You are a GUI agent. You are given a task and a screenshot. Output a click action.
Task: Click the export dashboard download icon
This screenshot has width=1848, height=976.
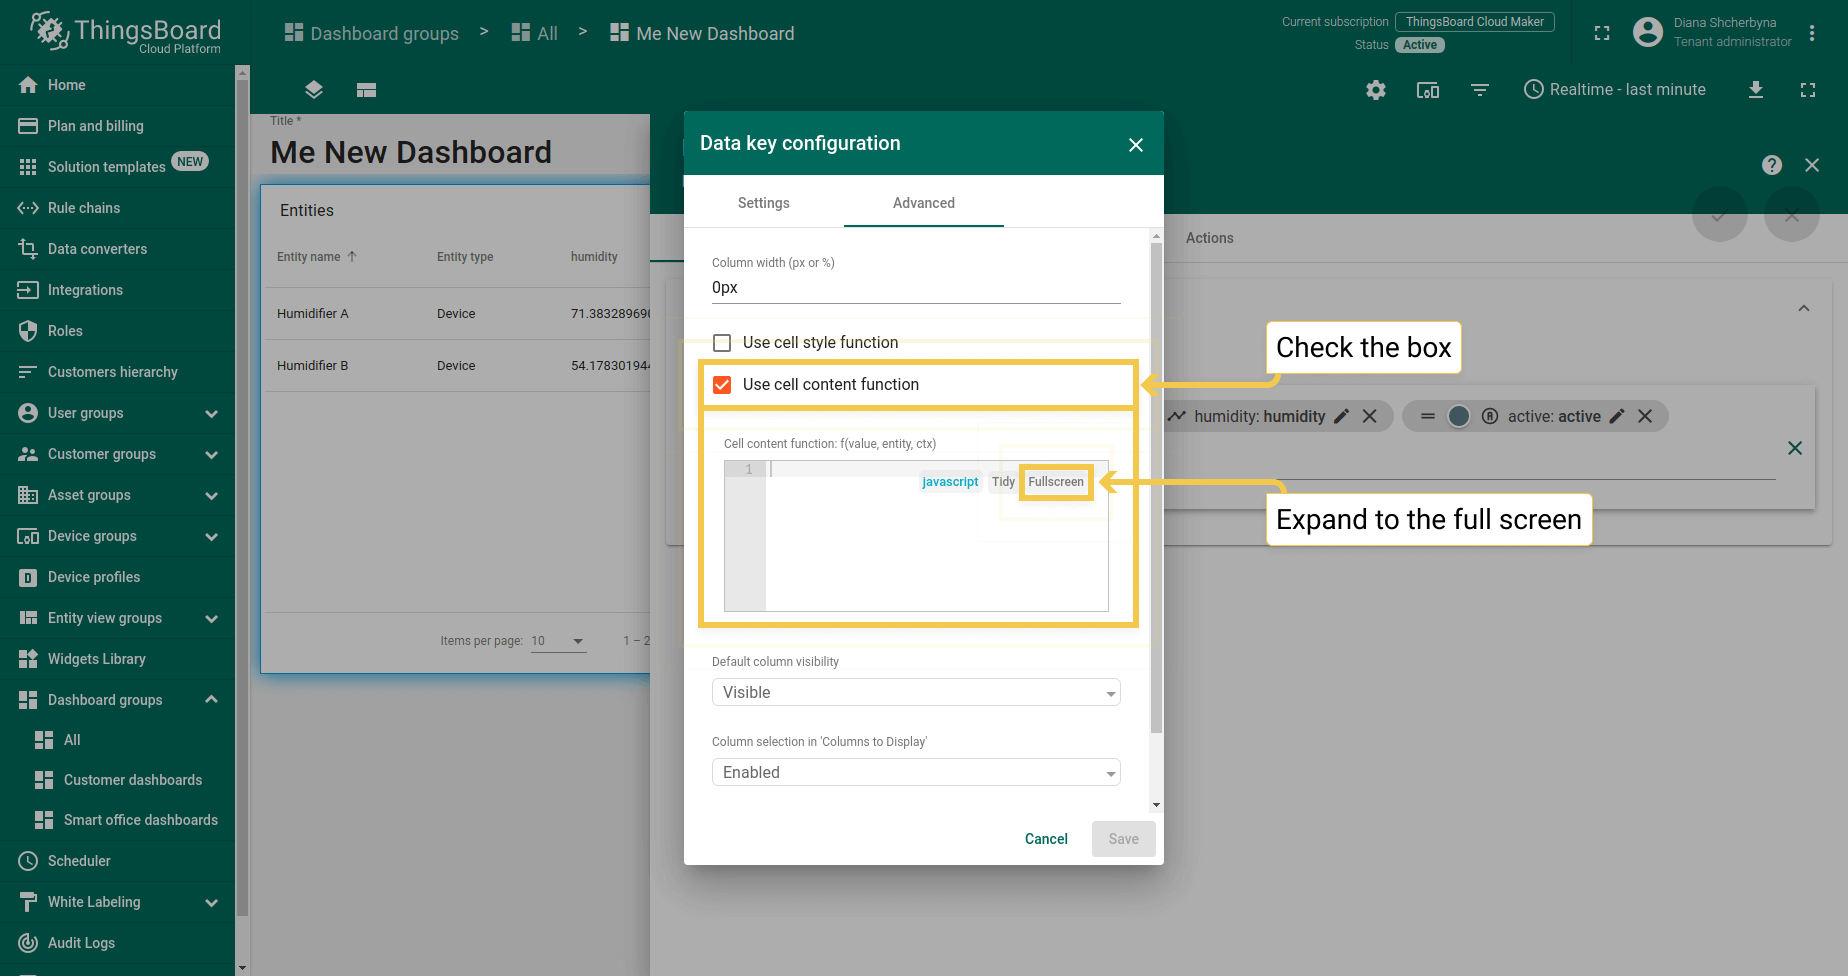tap(1756, 90)
